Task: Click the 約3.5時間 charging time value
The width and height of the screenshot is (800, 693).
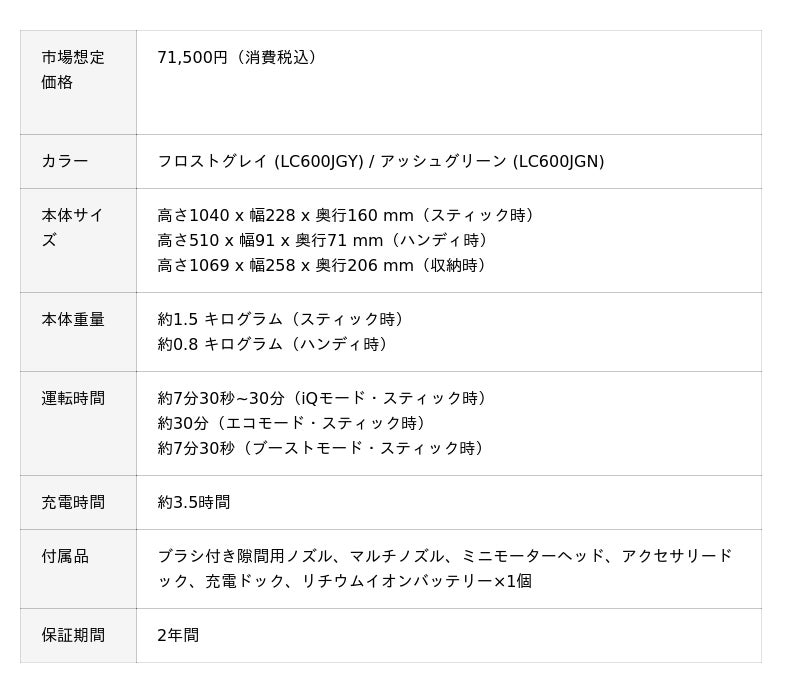Action: point(194,502)
